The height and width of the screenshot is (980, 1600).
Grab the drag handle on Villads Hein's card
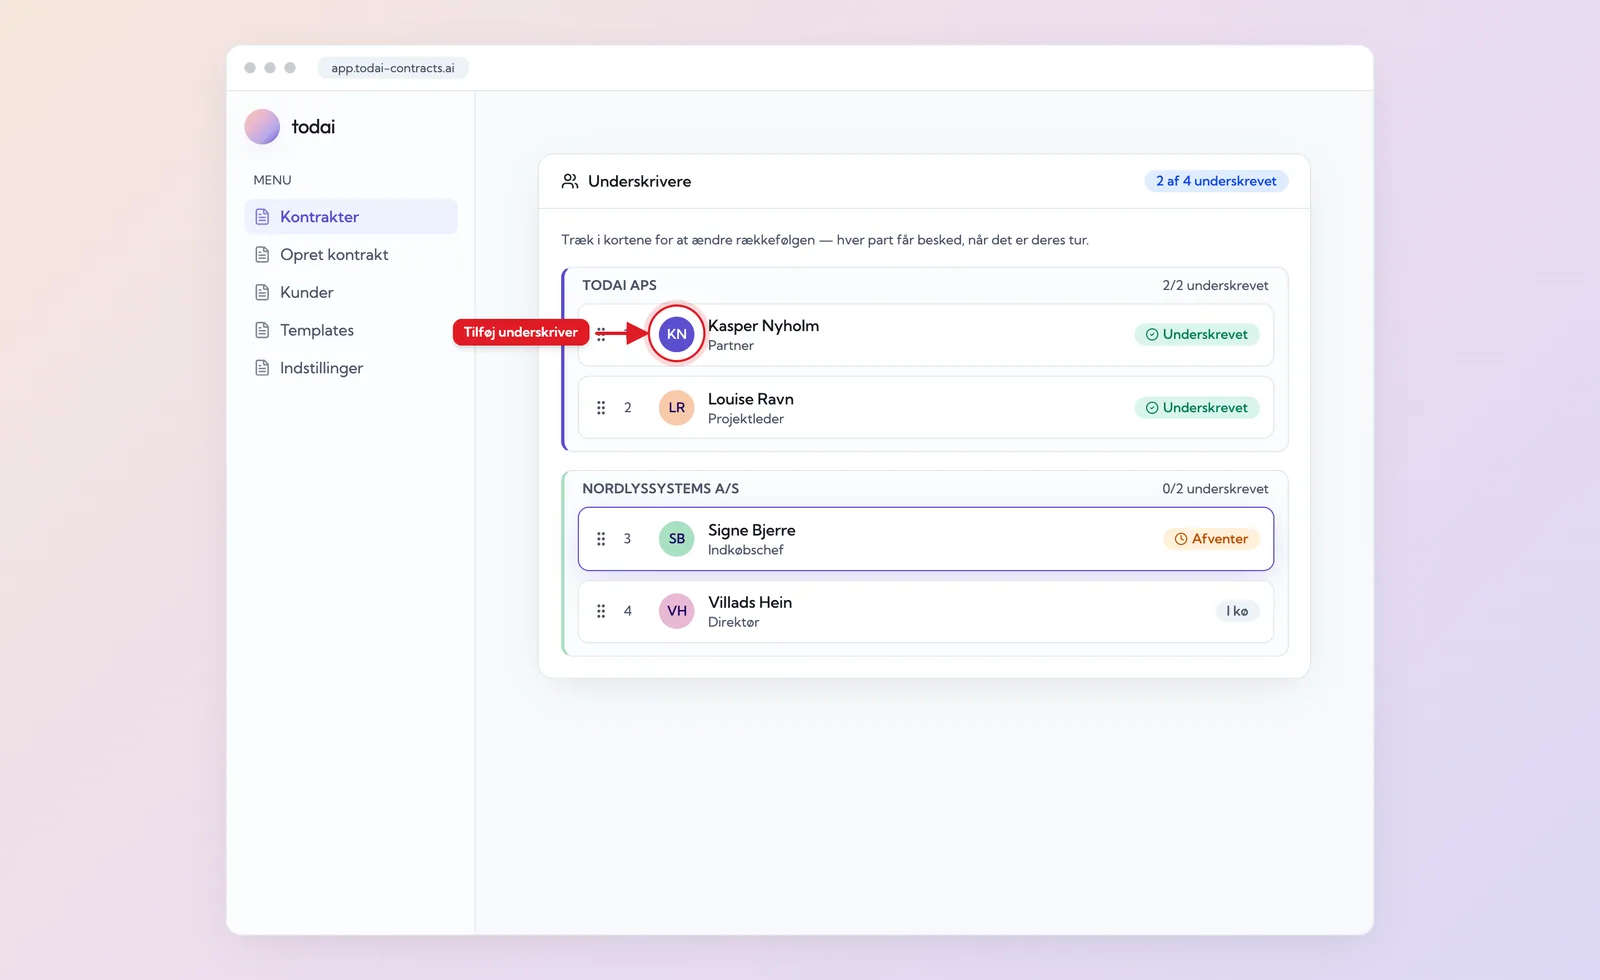(x=601, y=611)
